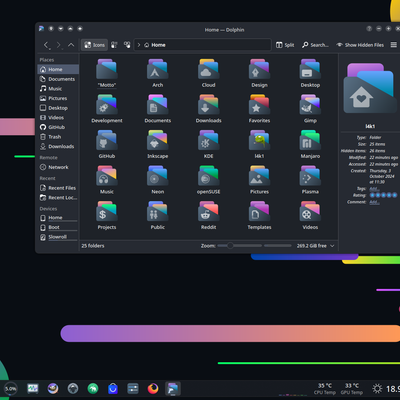The height and width of the screenshot is (400, 400).
Task: Select the Cloud folder icon
Action: point(208,69)
